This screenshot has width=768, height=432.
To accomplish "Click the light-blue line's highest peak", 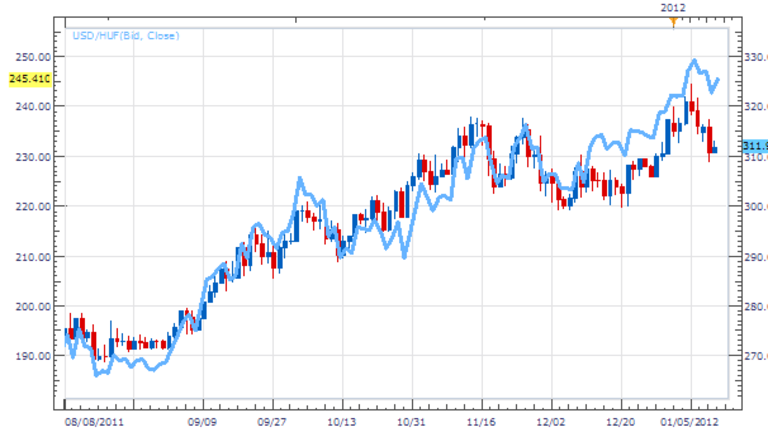I will (695, 61).
